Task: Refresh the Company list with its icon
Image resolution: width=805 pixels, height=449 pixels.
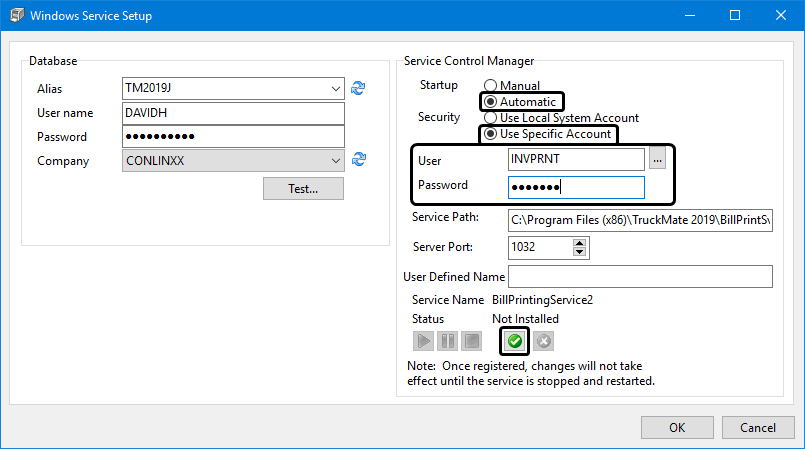Action: [x=359, y=159]
